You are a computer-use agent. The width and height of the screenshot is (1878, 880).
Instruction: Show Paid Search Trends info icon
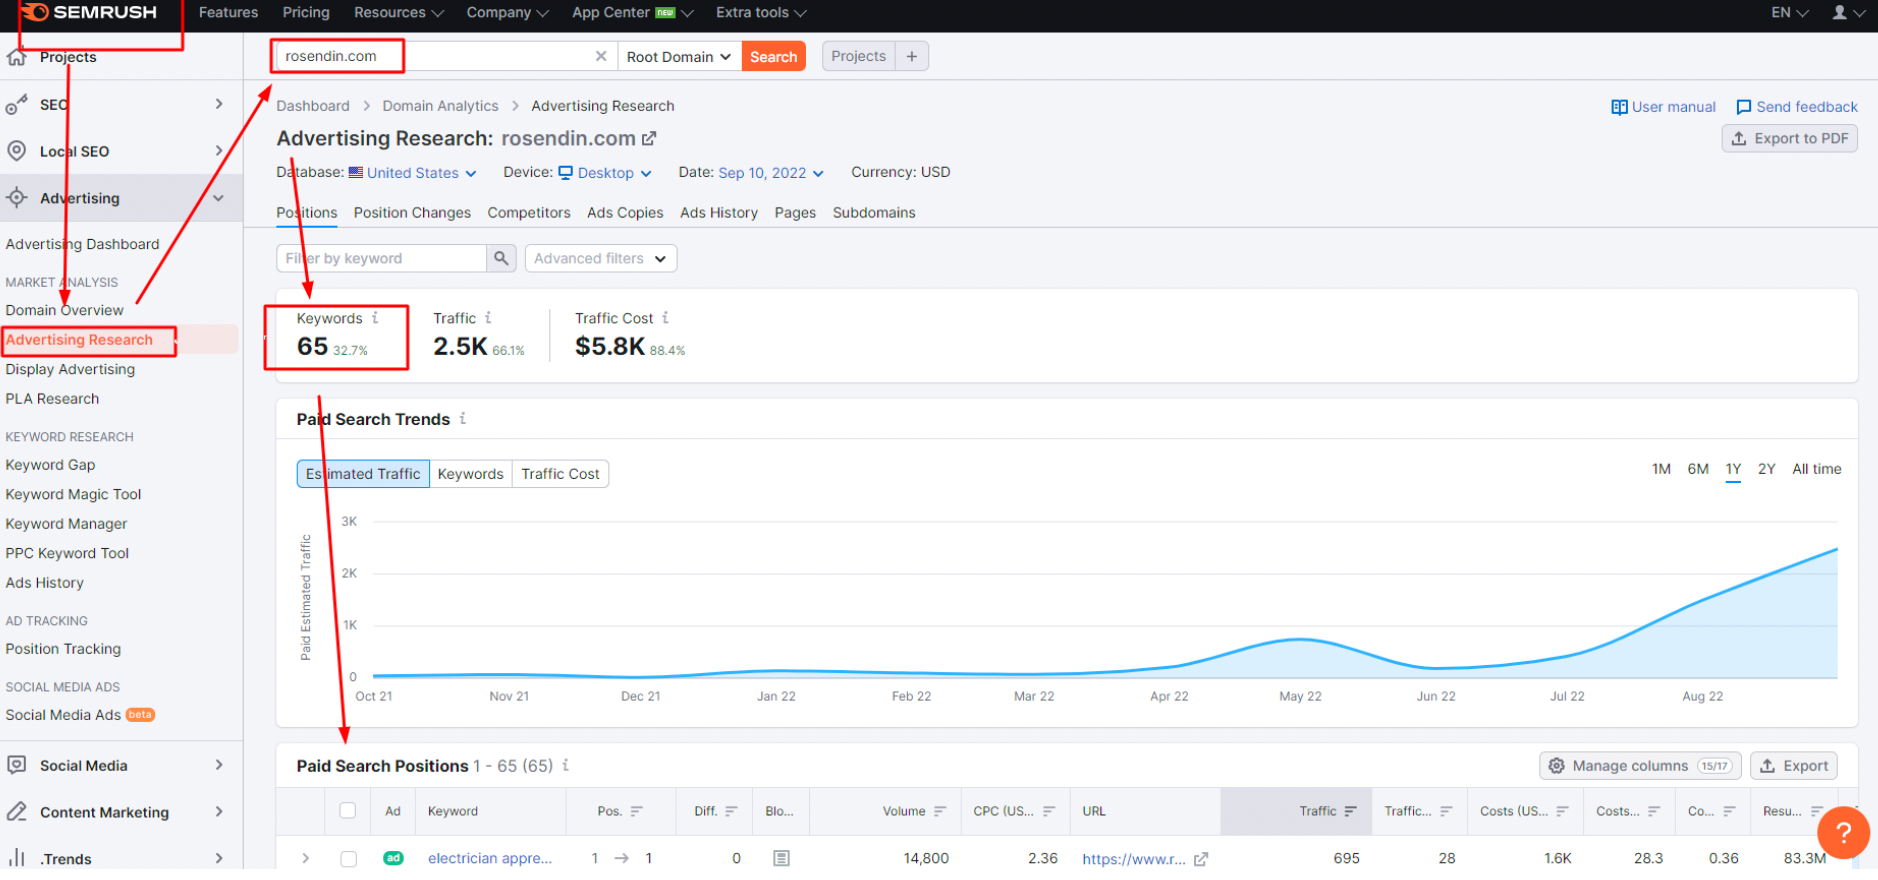463,419
